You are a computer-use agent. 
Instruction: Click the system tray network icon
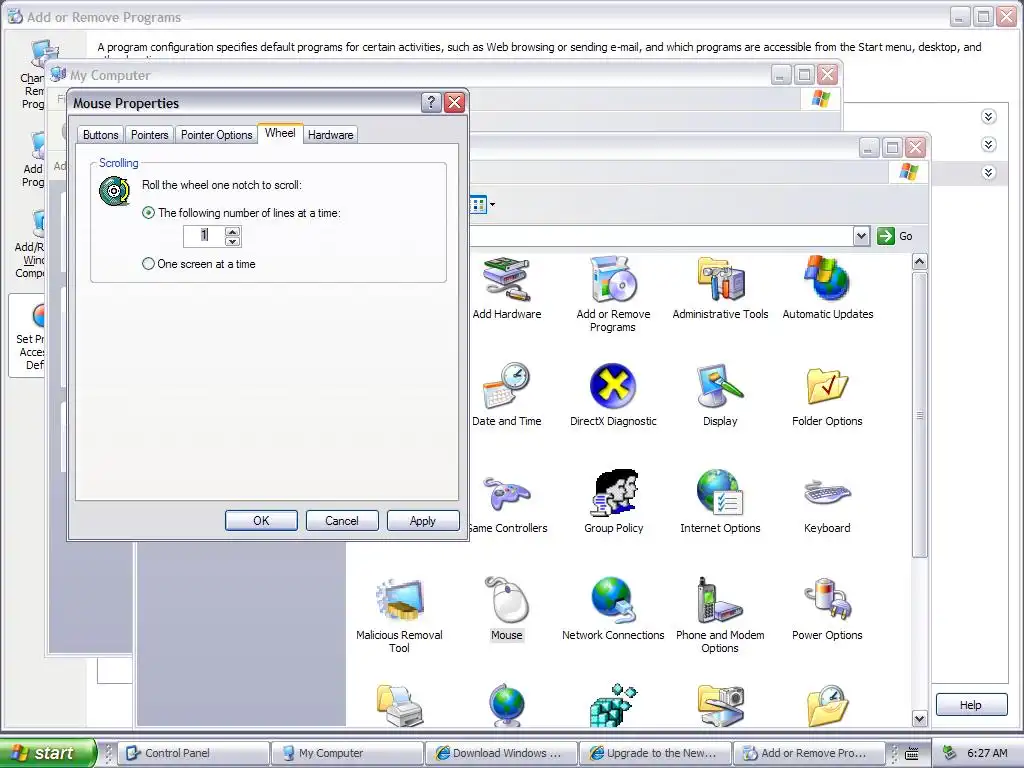coord(949,753)
